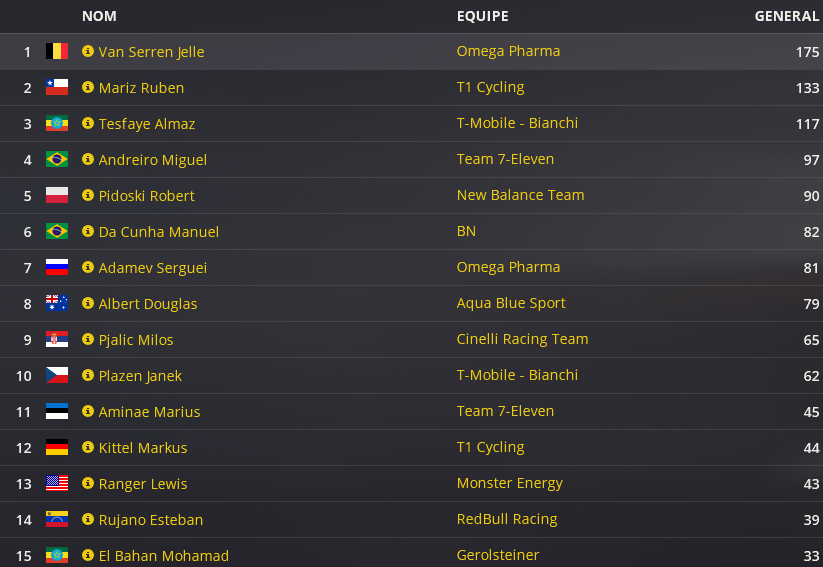
Task: Open Monster Energy team page
Action: (510, 484)
